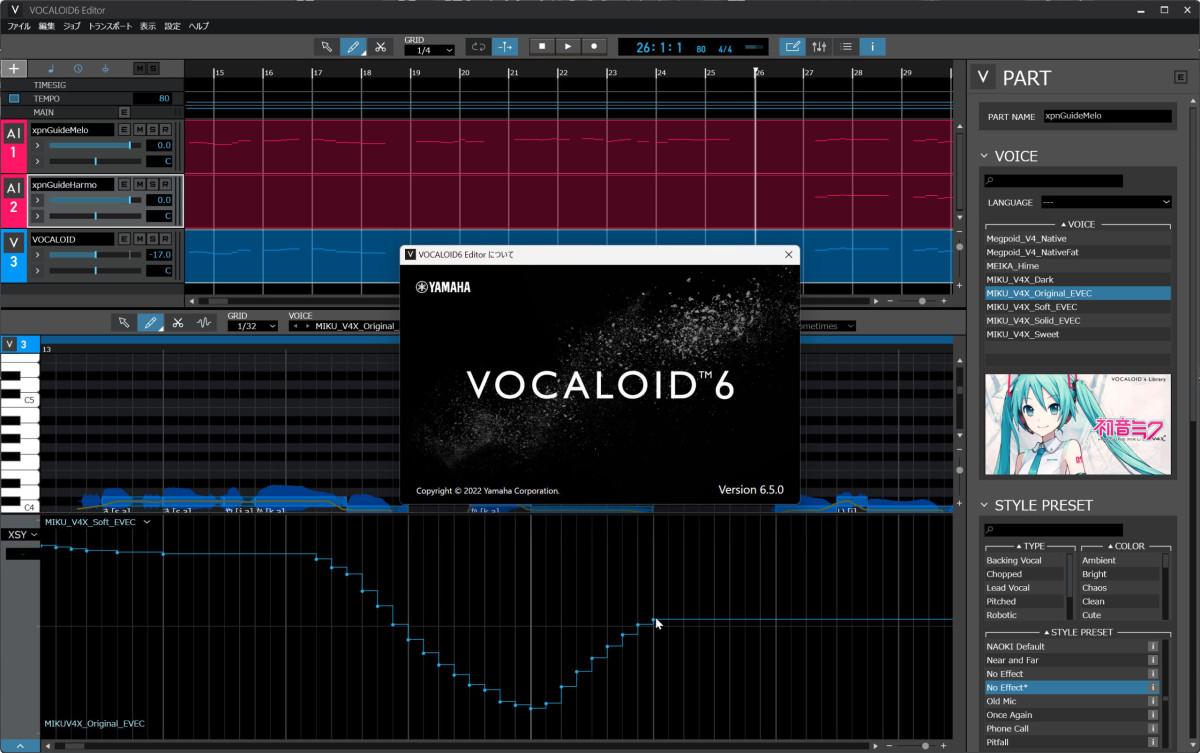Select piano roll scissors tool
The width and height of the screenshot is (1200, 753).
pyautogui.click(x=178, y=322)
